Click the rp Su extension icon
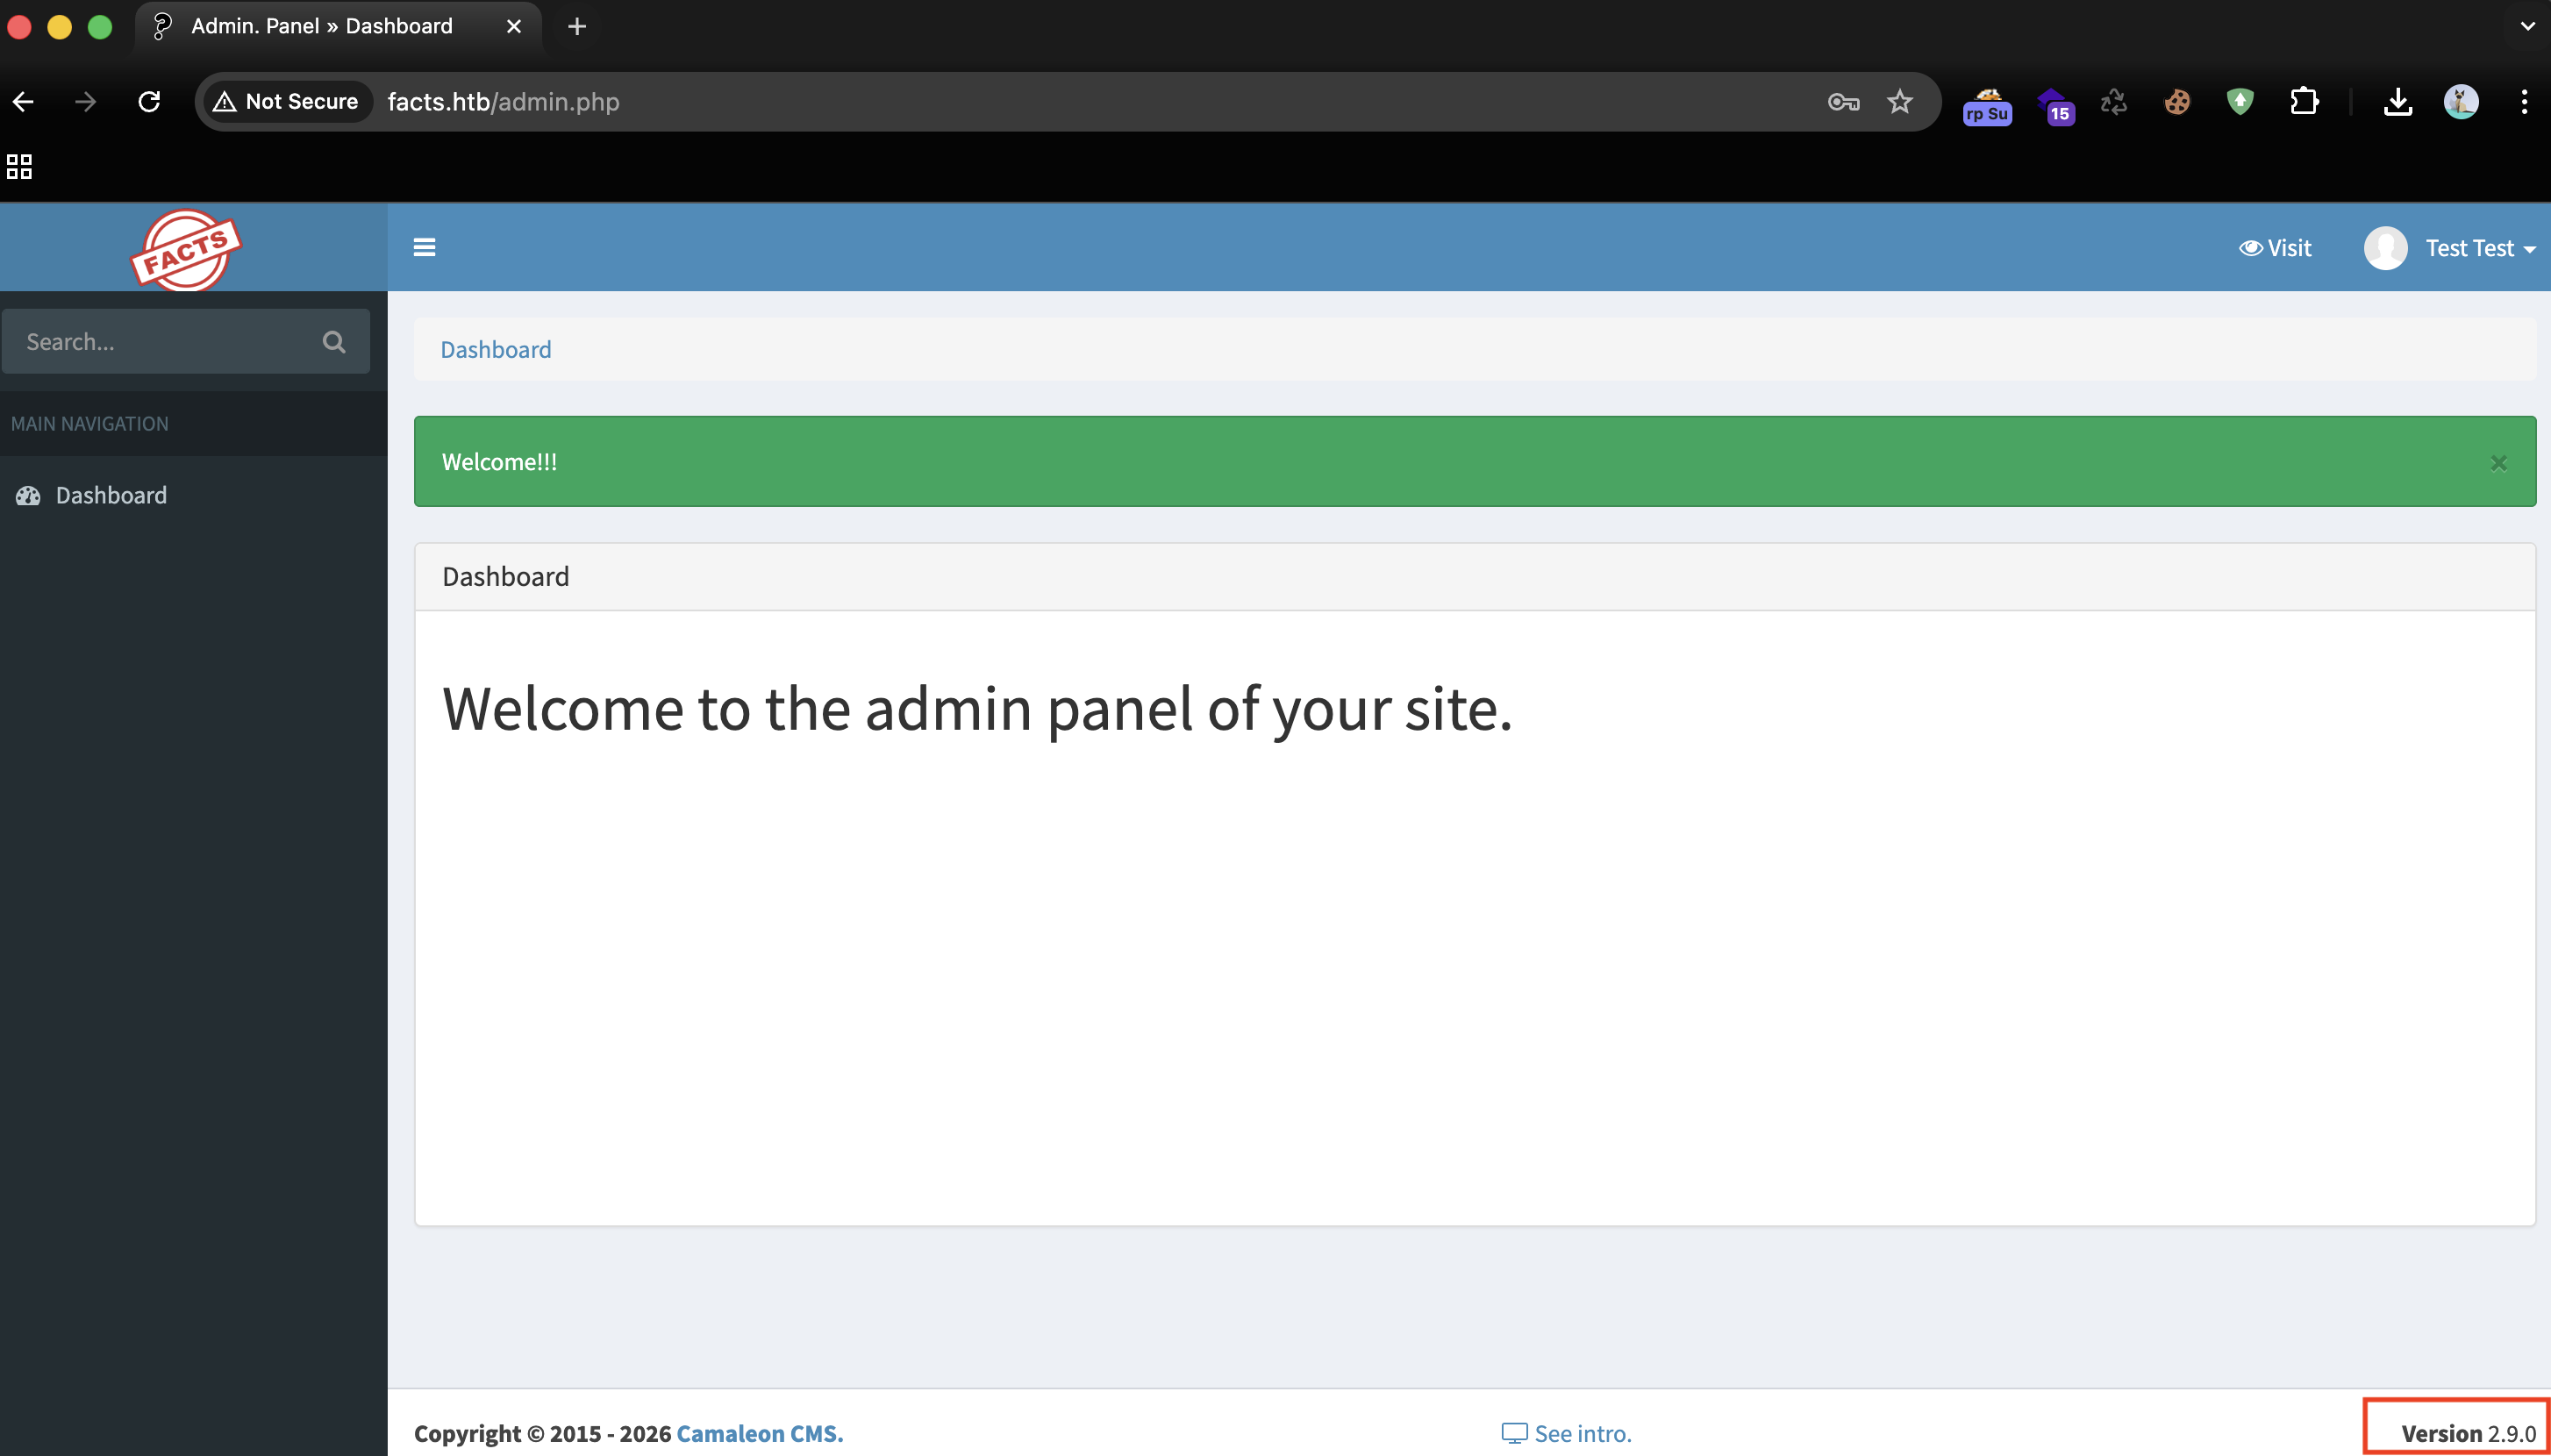Viewport: 2551px width, 1456px height. [1987, 104]
